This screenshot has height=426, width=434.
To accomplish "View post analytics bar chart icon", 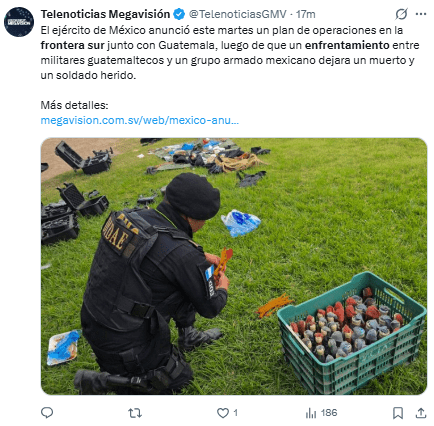I will point(311,413).
